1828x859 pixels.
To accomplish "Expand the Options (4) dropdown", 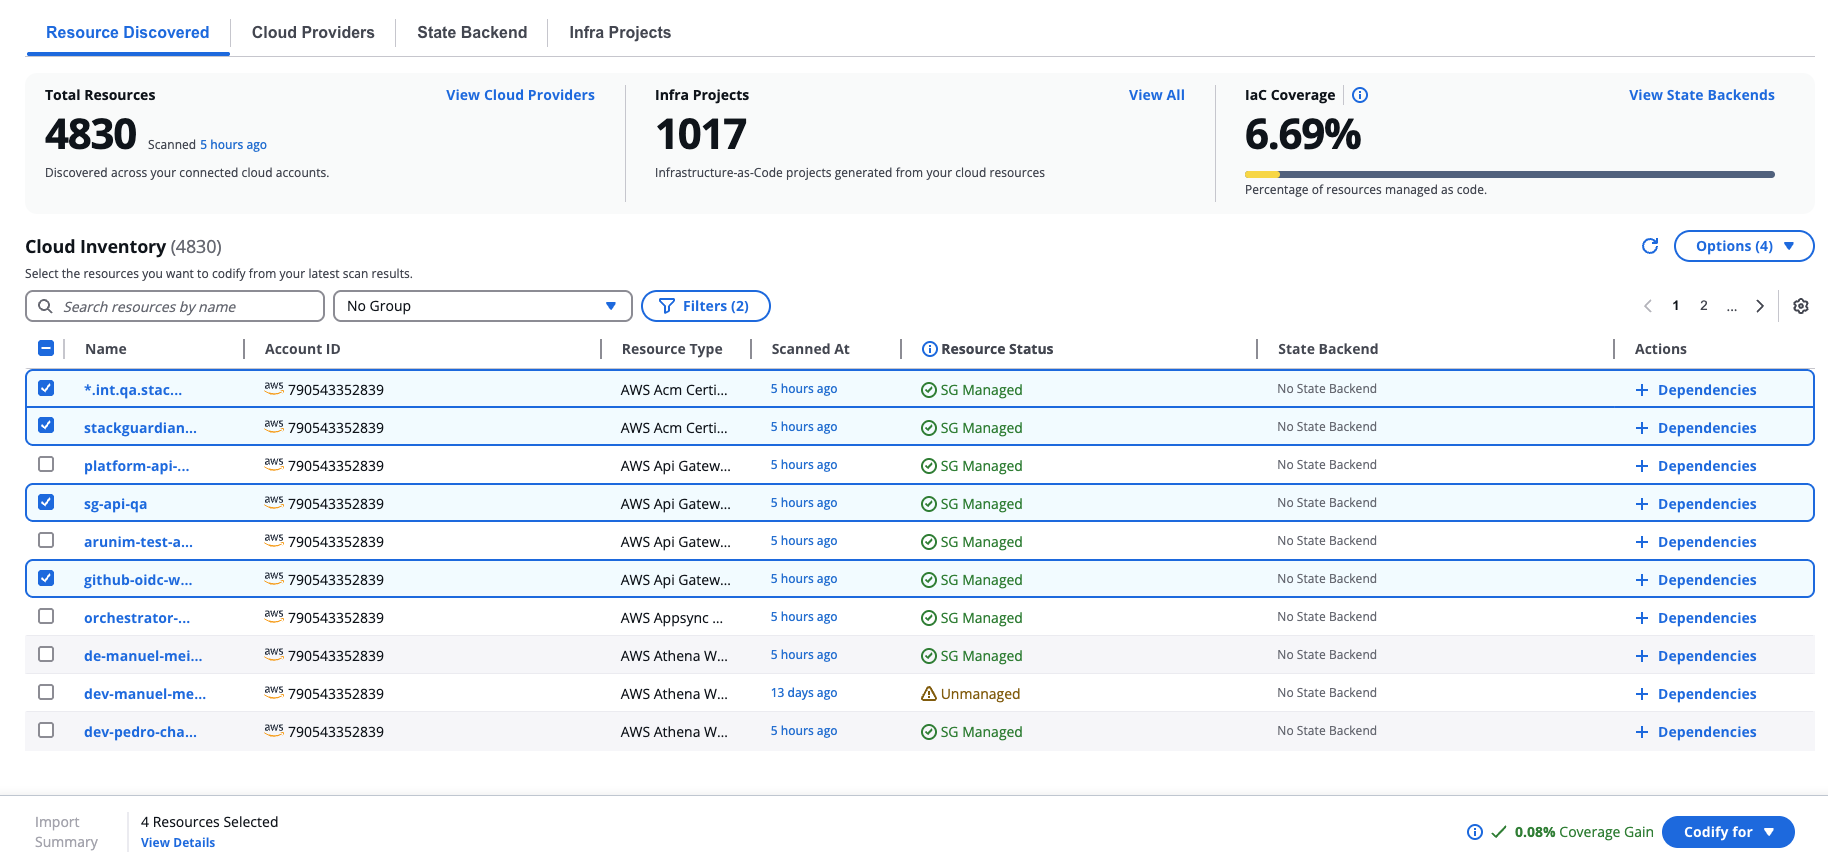I will [x=1743, y=246].
